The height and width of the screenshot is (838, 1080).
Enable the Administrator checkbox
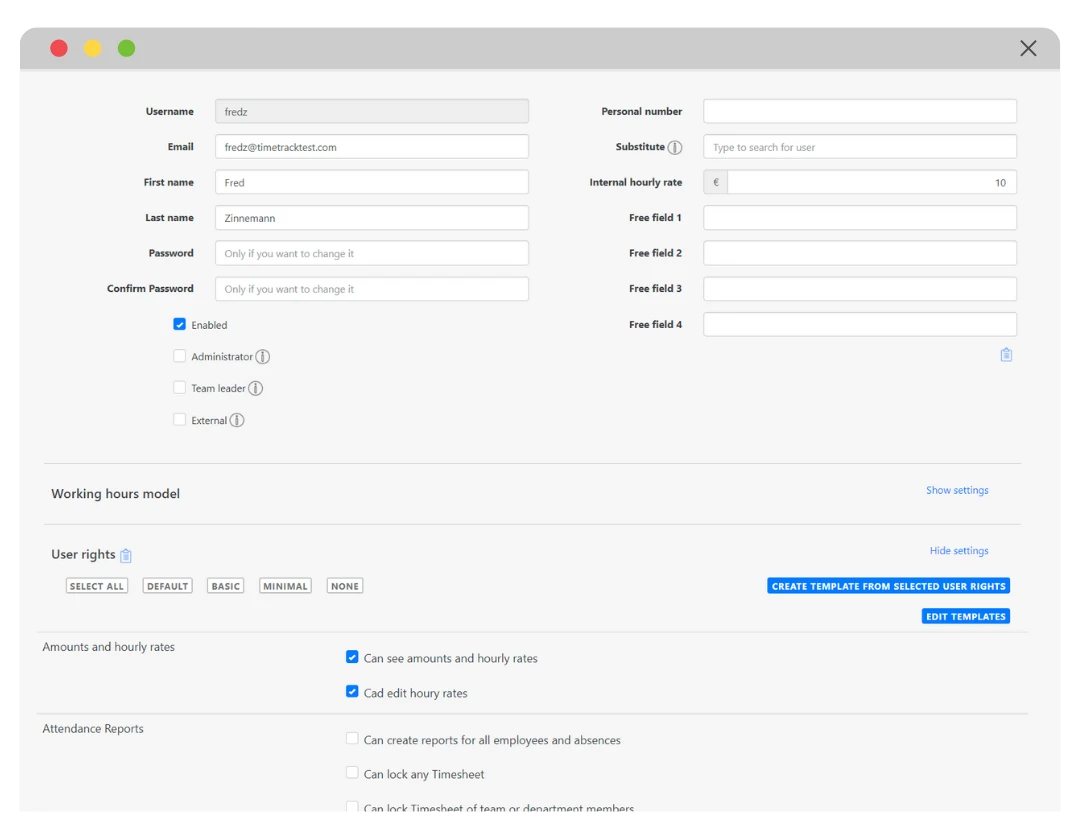coord(180,356)
